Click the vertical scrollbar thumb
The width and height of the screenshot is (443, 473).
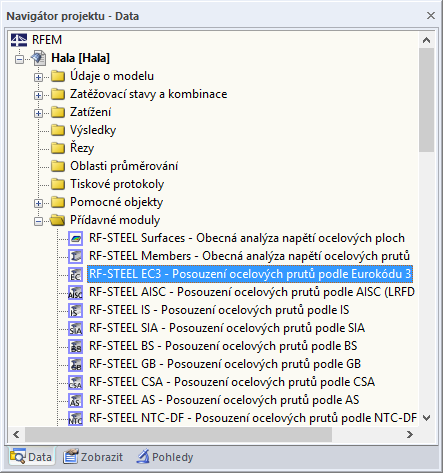(x=426, y=100)
